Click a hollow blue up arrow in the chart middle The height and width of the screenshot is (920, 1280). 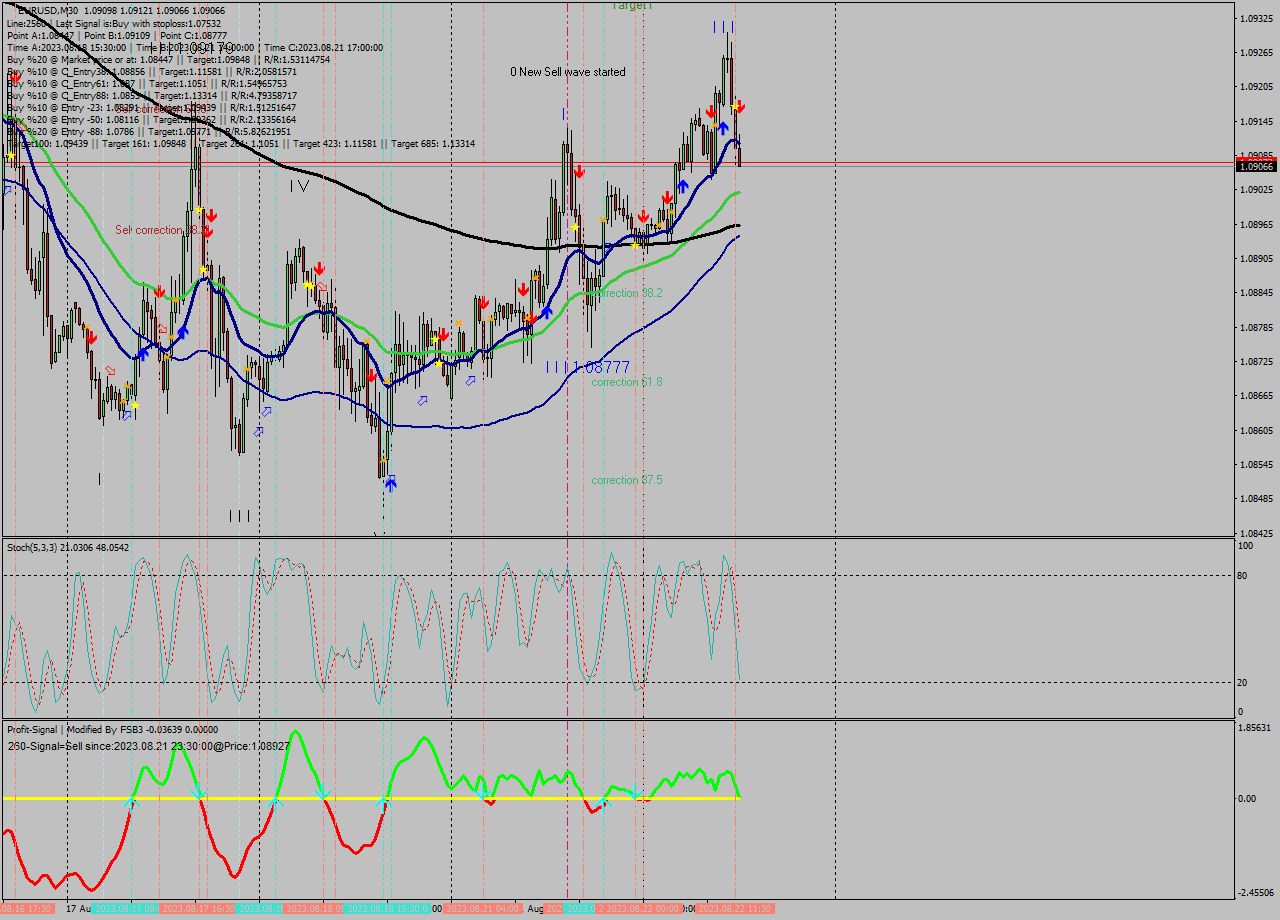[422, 400]
